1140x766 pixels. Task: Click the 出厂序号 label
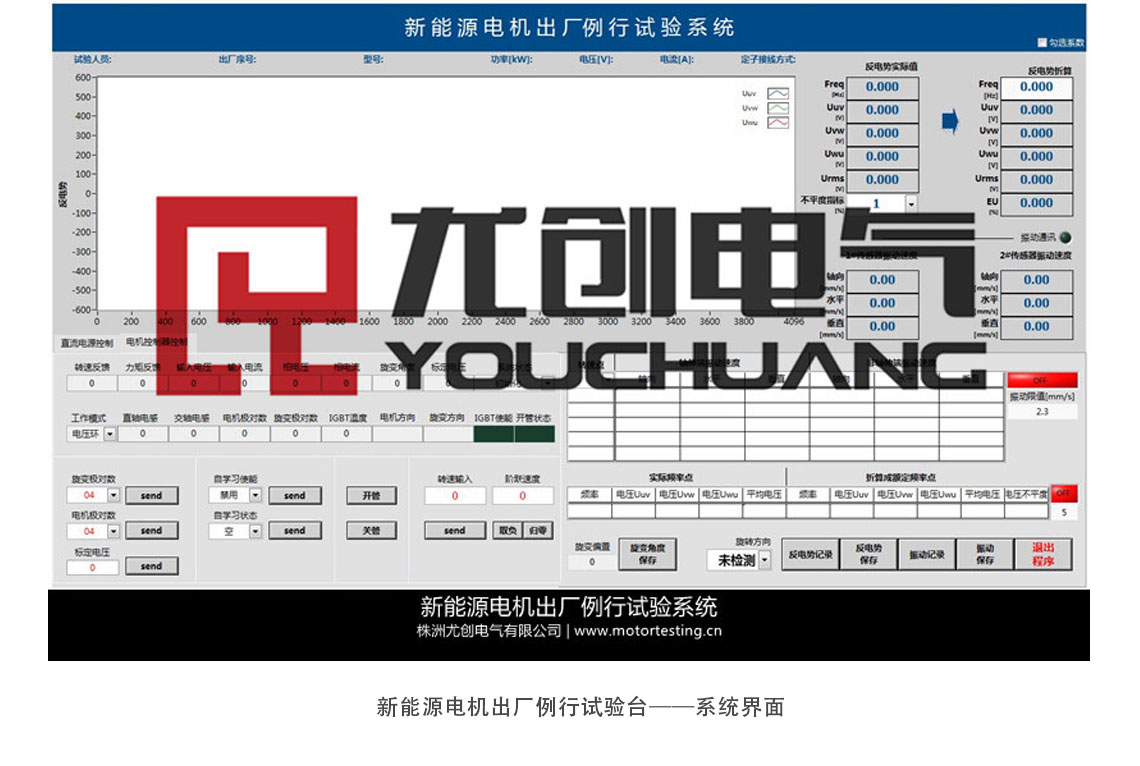click(237, 60)
